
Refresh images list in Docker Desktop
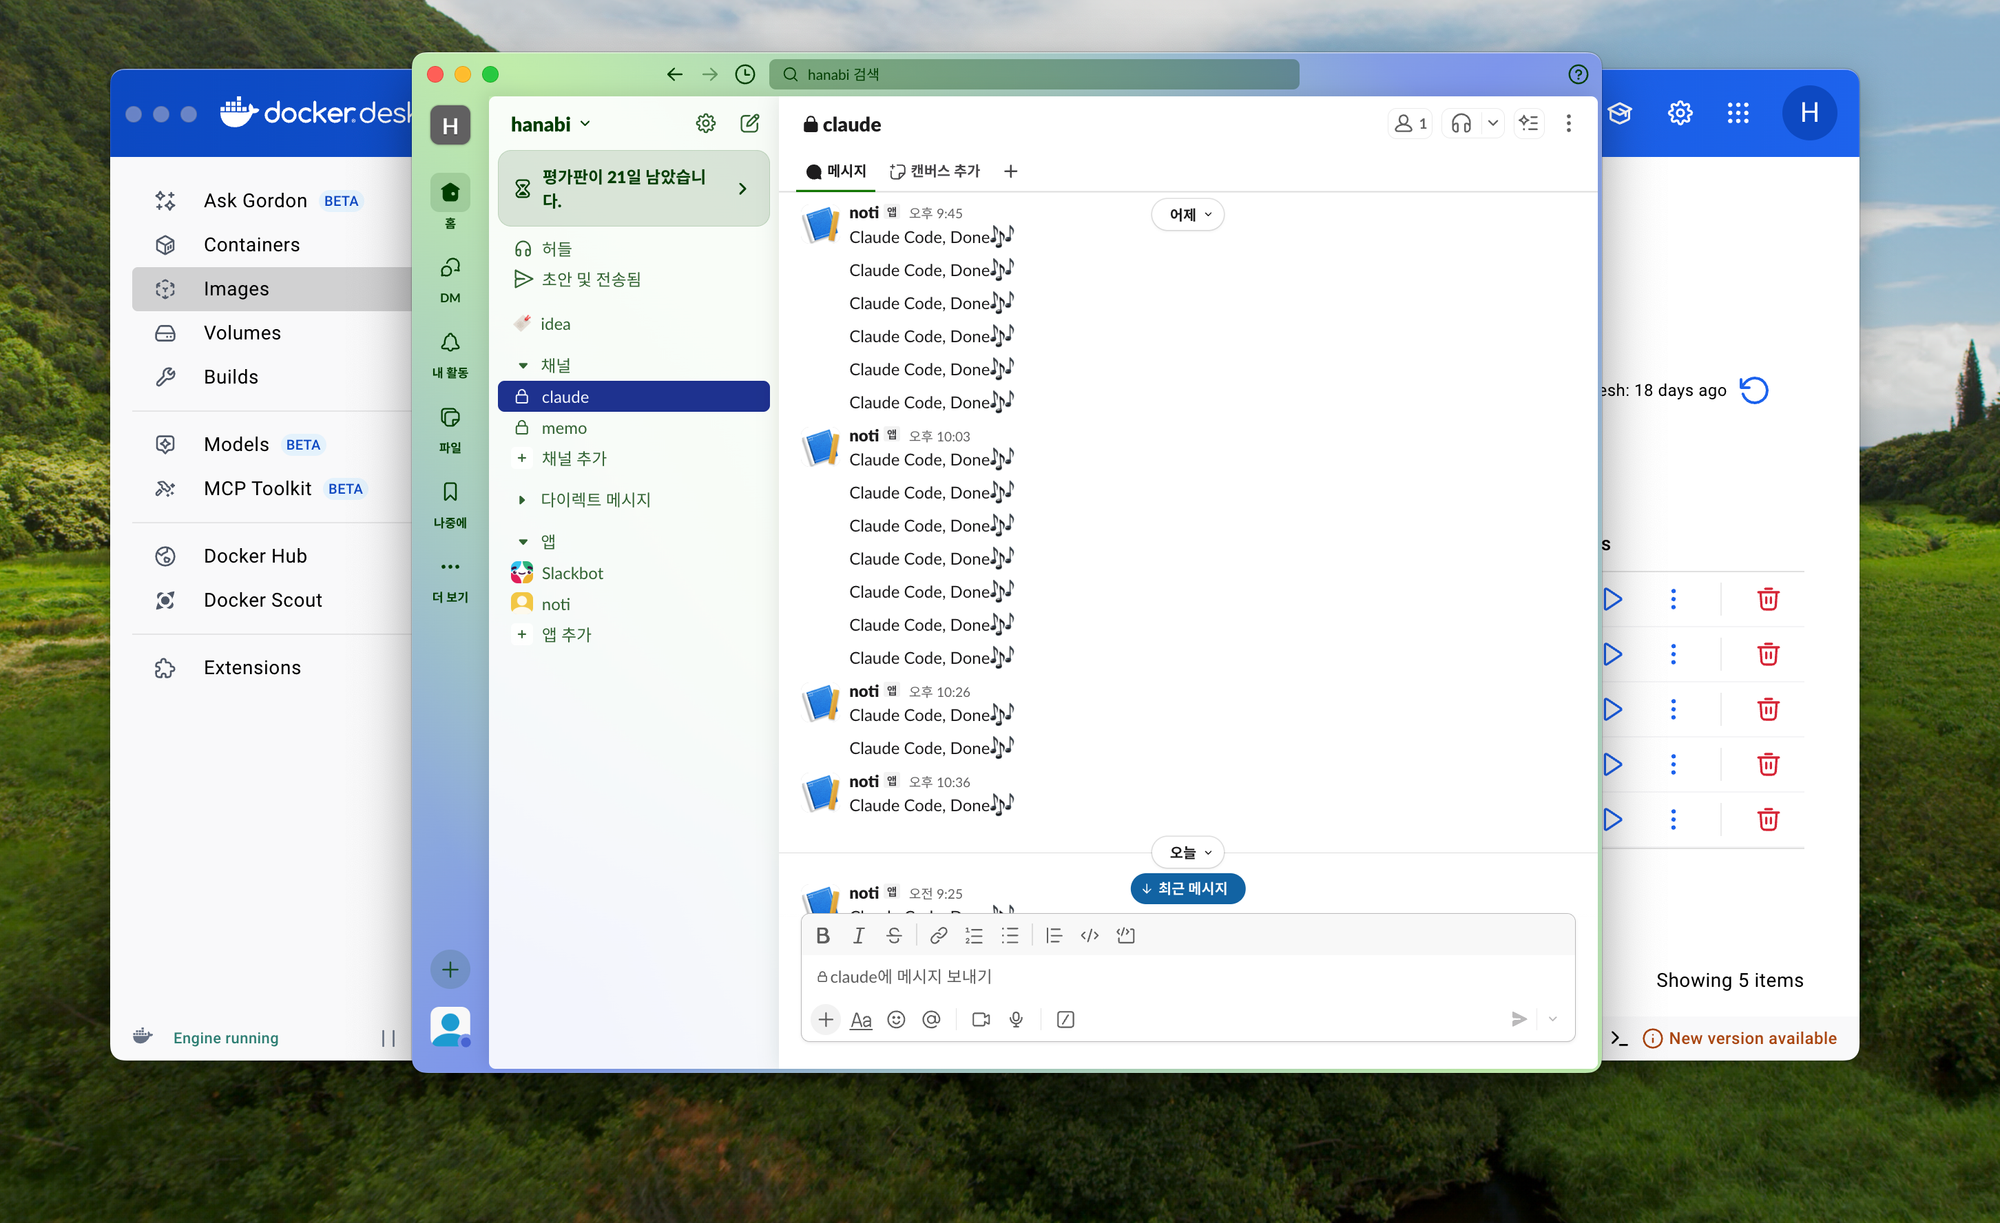click(1754, 390)
